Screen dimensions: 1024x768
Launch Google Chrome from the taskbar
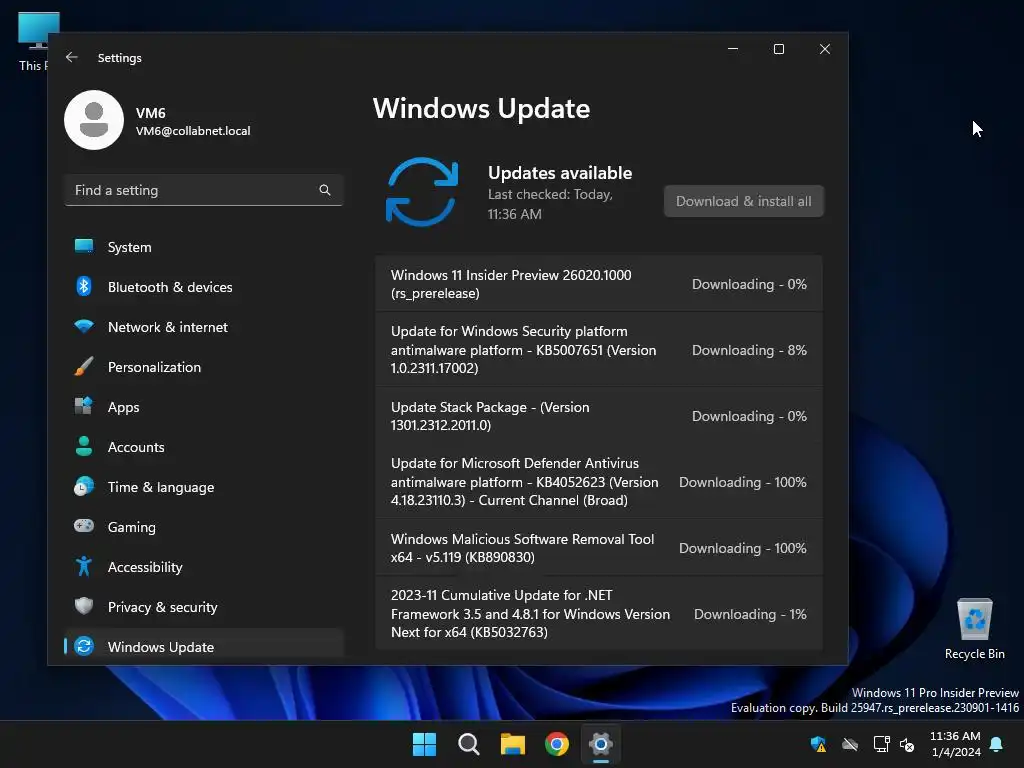coord(556,744)
